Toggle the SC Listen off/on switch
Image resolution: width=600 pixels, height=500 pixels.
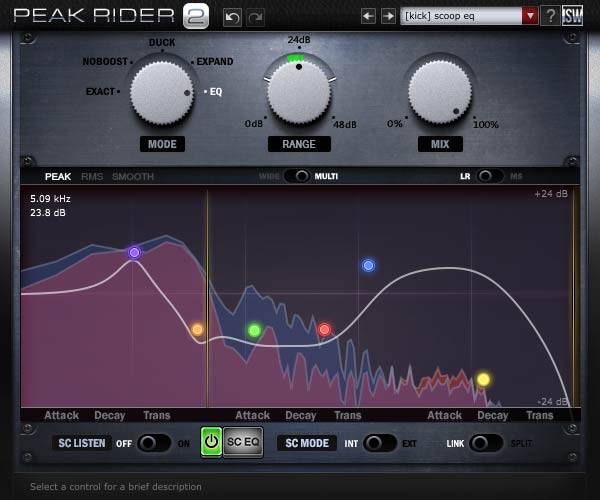(x=153, y=442)
